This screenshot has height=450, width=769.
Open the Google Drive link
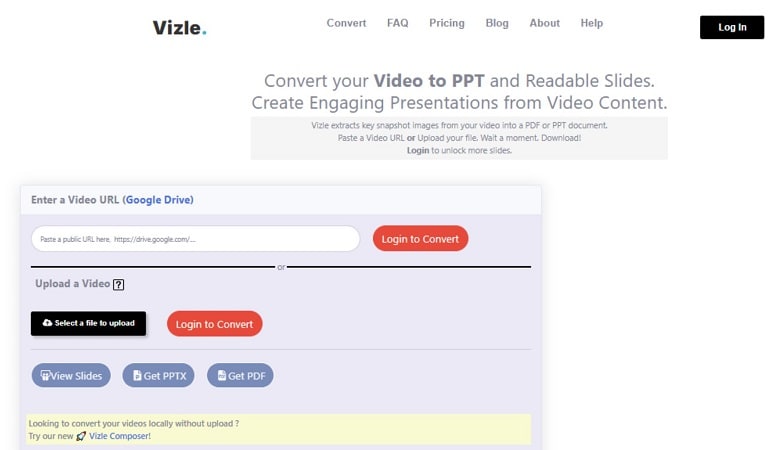pyautogui.click(x=158, y=200)
